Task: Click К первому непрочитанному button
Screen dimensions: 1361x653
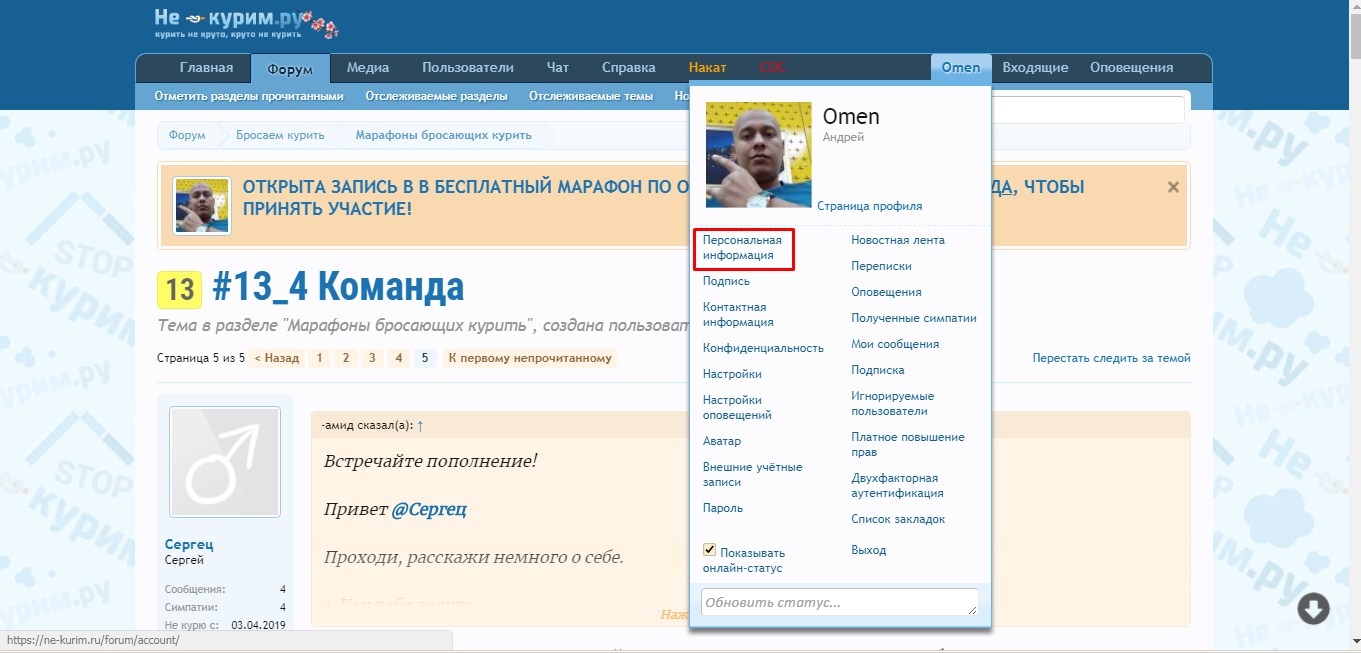Action: tap(530, 358)
